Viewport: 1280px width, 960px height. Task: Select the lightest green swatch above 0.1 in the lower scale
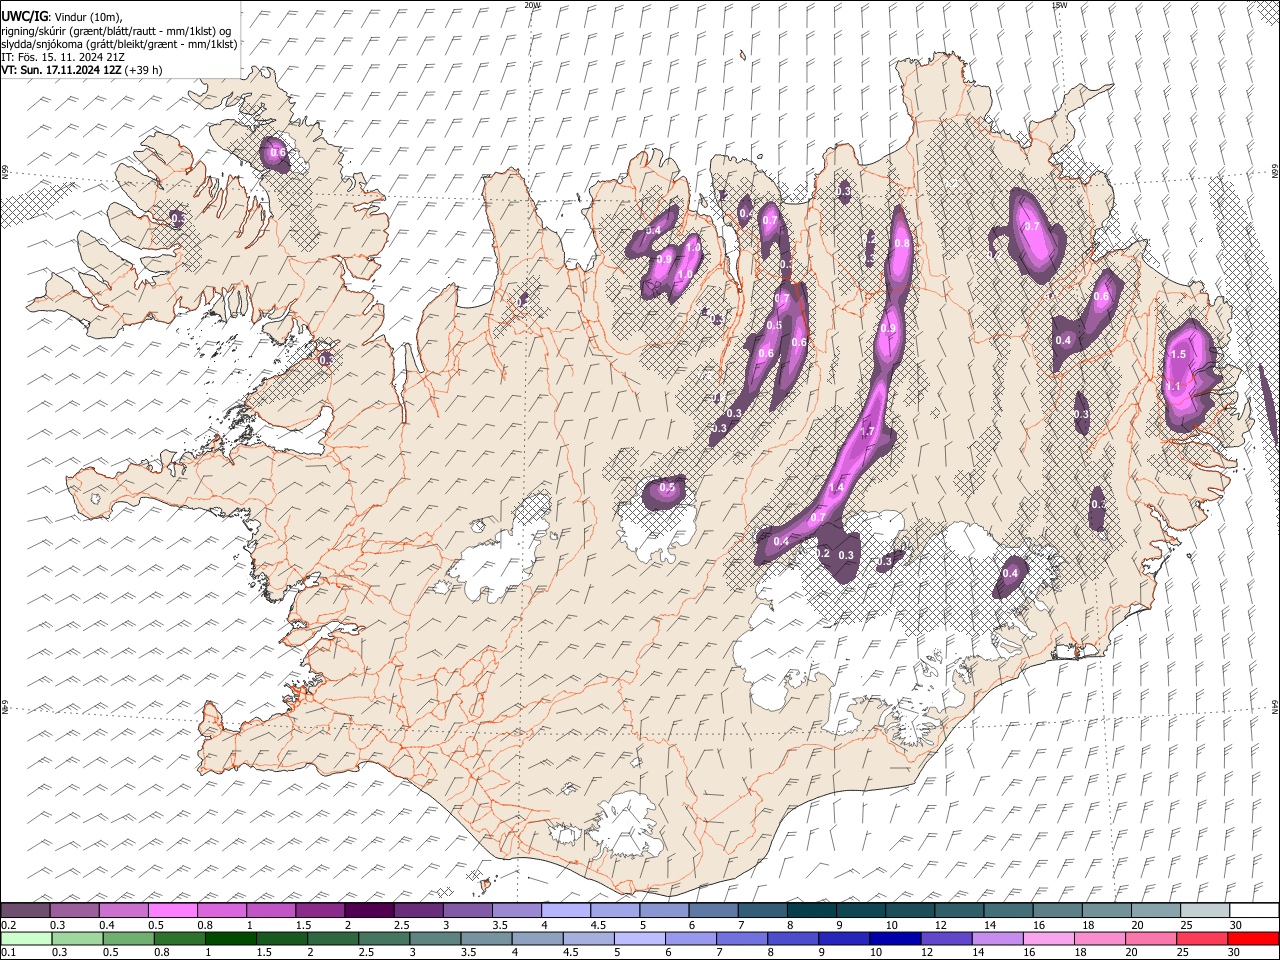pos(25,939)
